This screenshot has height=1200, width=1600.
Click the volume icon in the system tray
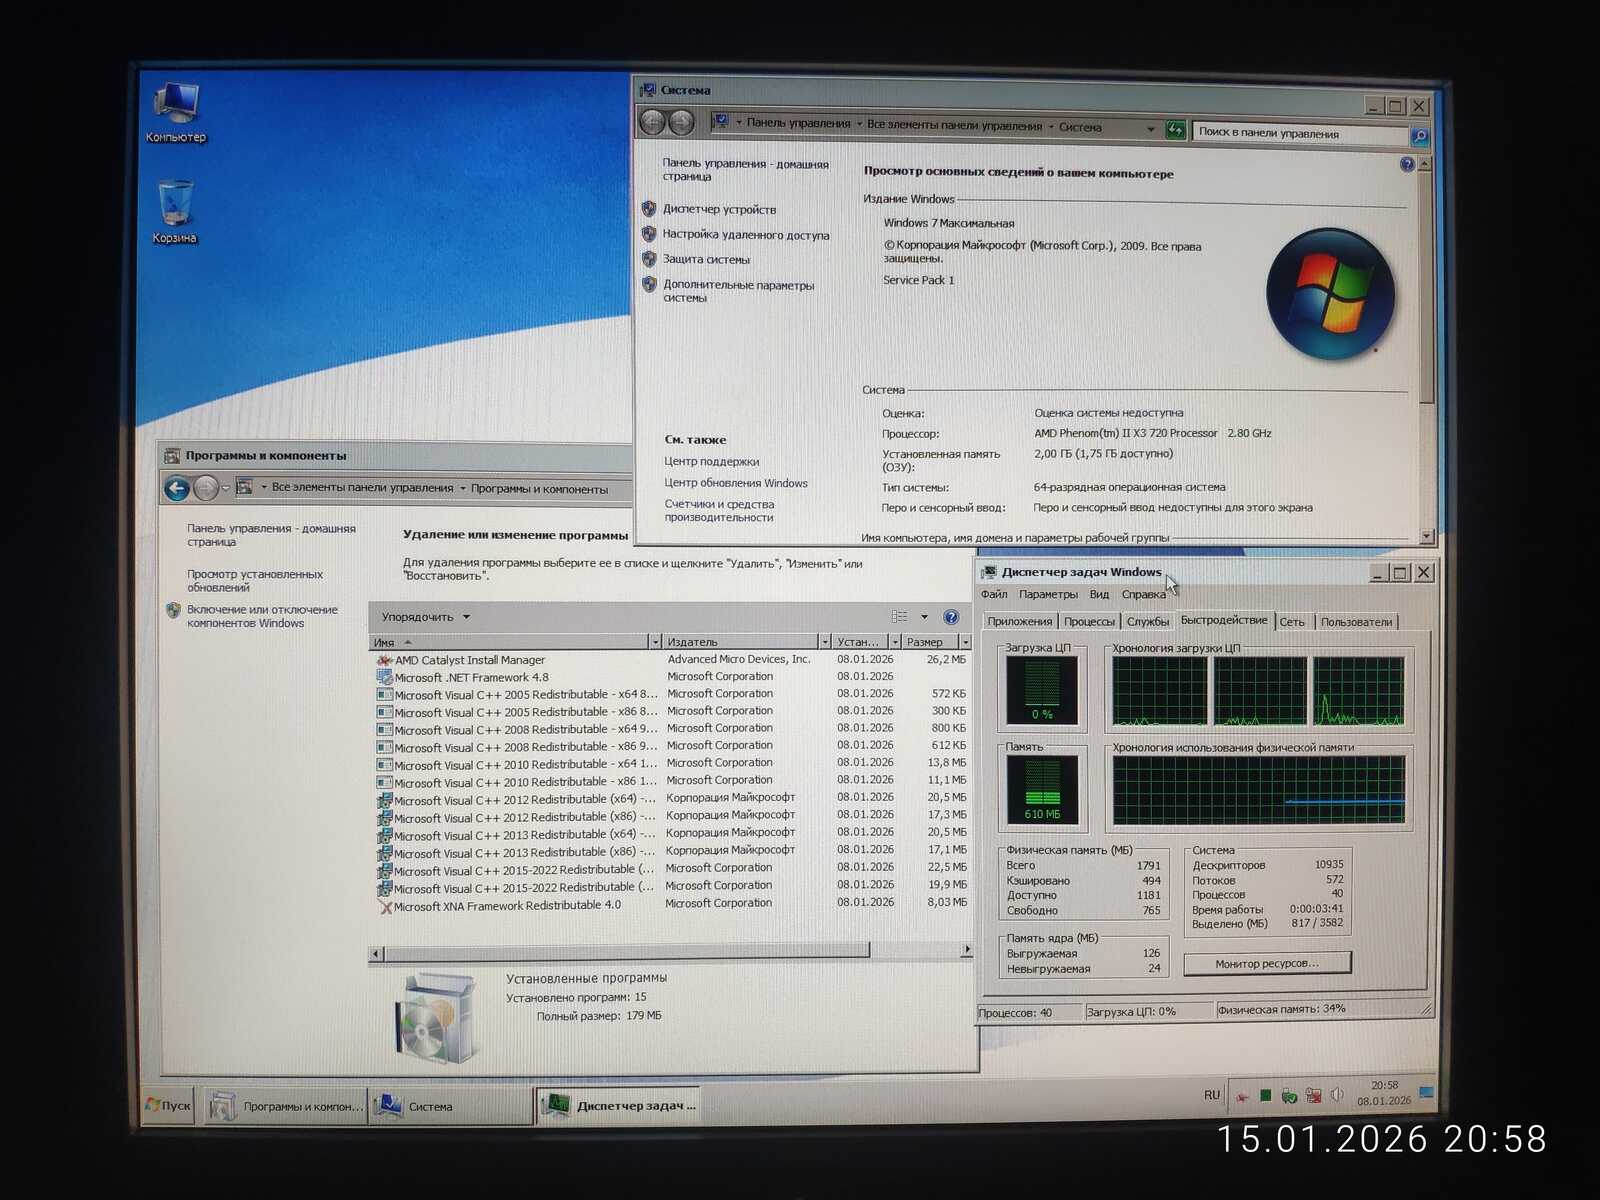point(1337,1095)
